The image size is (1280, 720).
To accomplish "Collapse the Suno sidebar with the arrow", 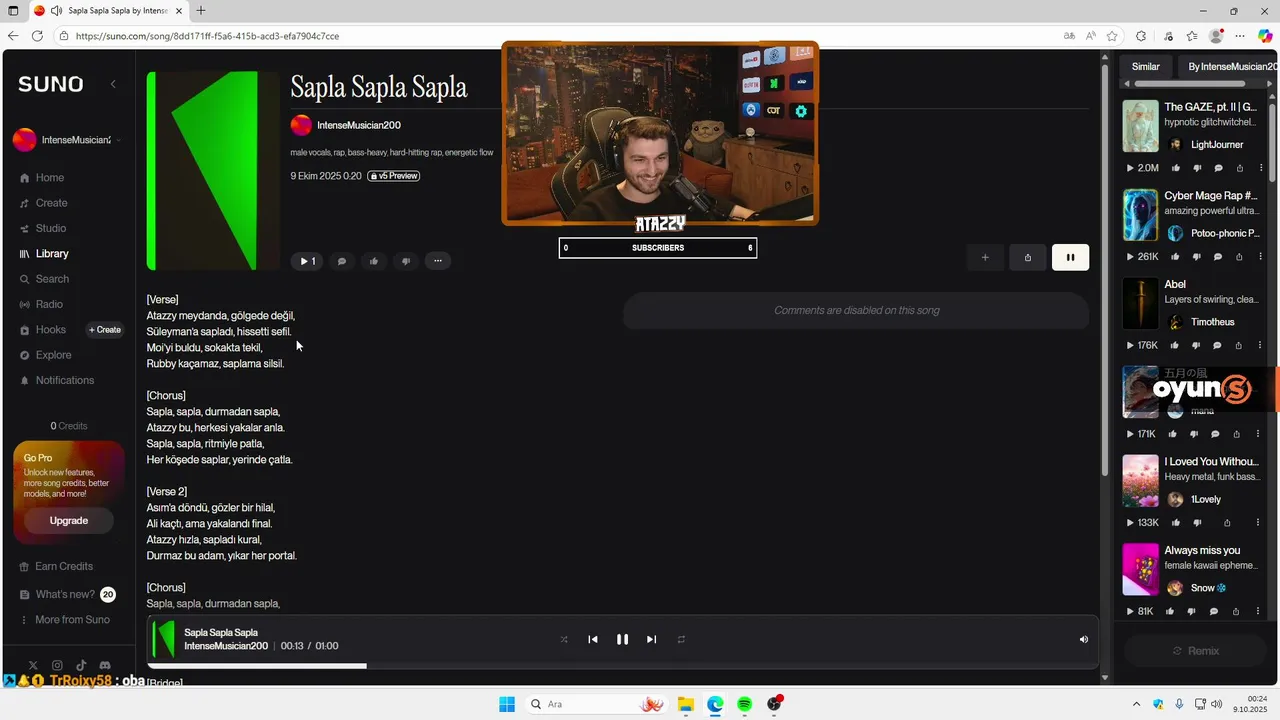I will tap(113, 84).
